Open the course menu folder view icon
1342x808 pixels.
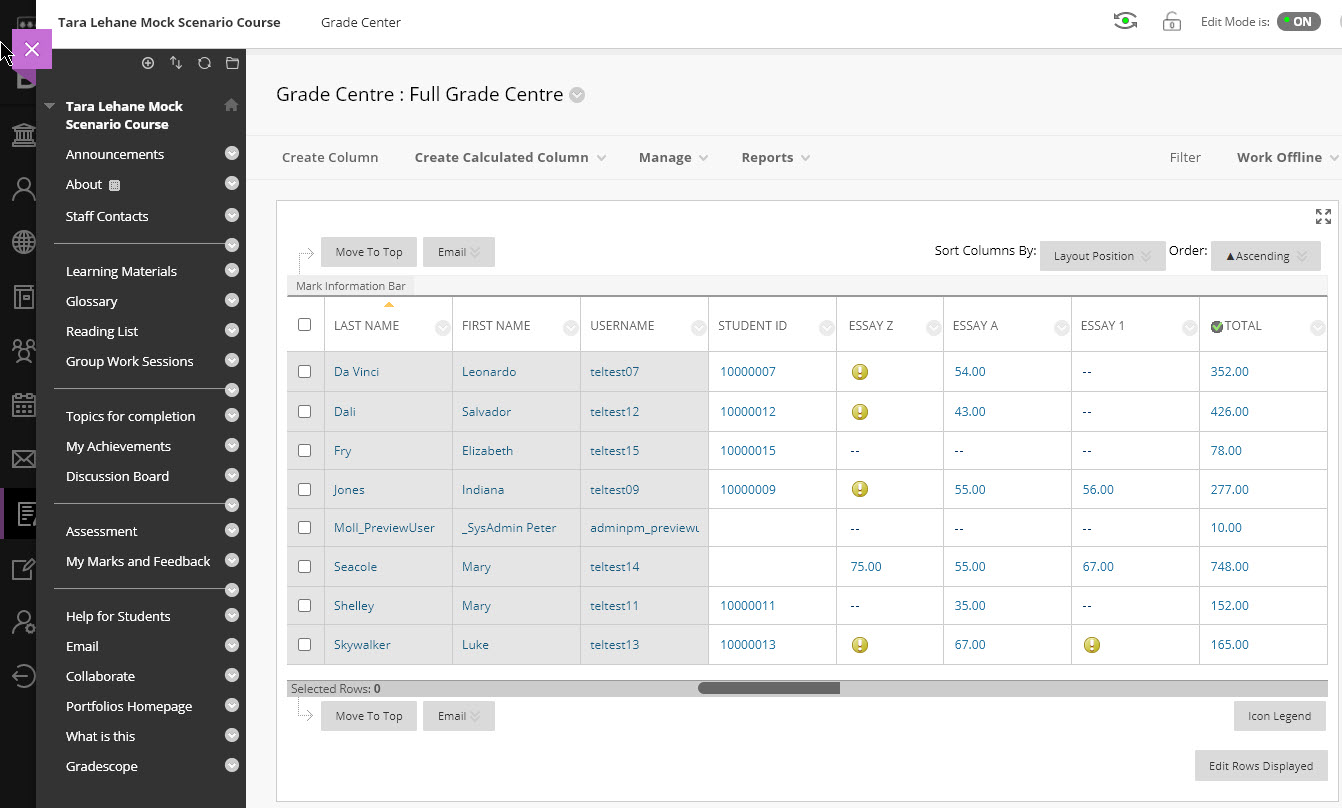tap(232, 63)
